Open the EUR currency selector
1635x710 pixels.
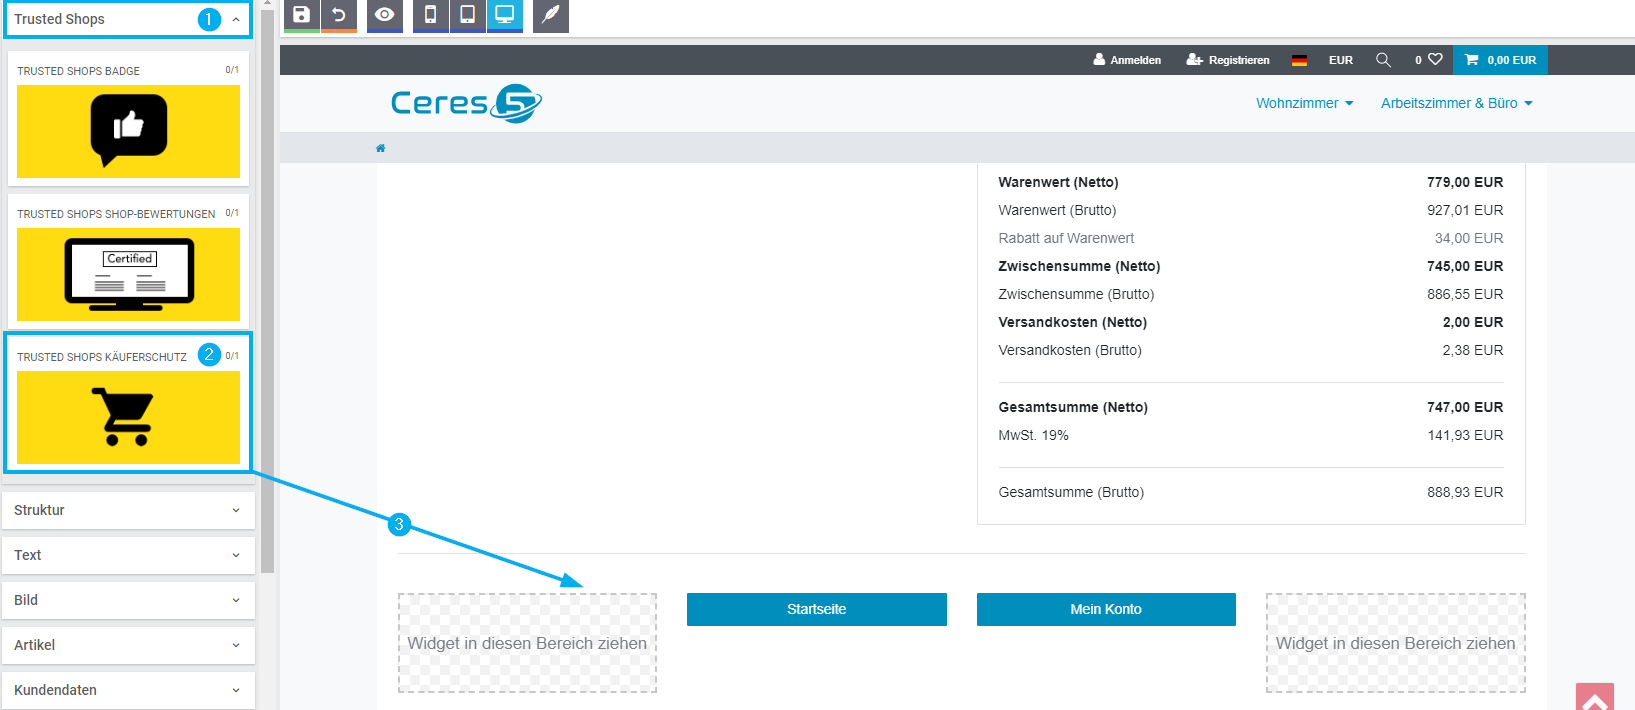point(1341,60)
